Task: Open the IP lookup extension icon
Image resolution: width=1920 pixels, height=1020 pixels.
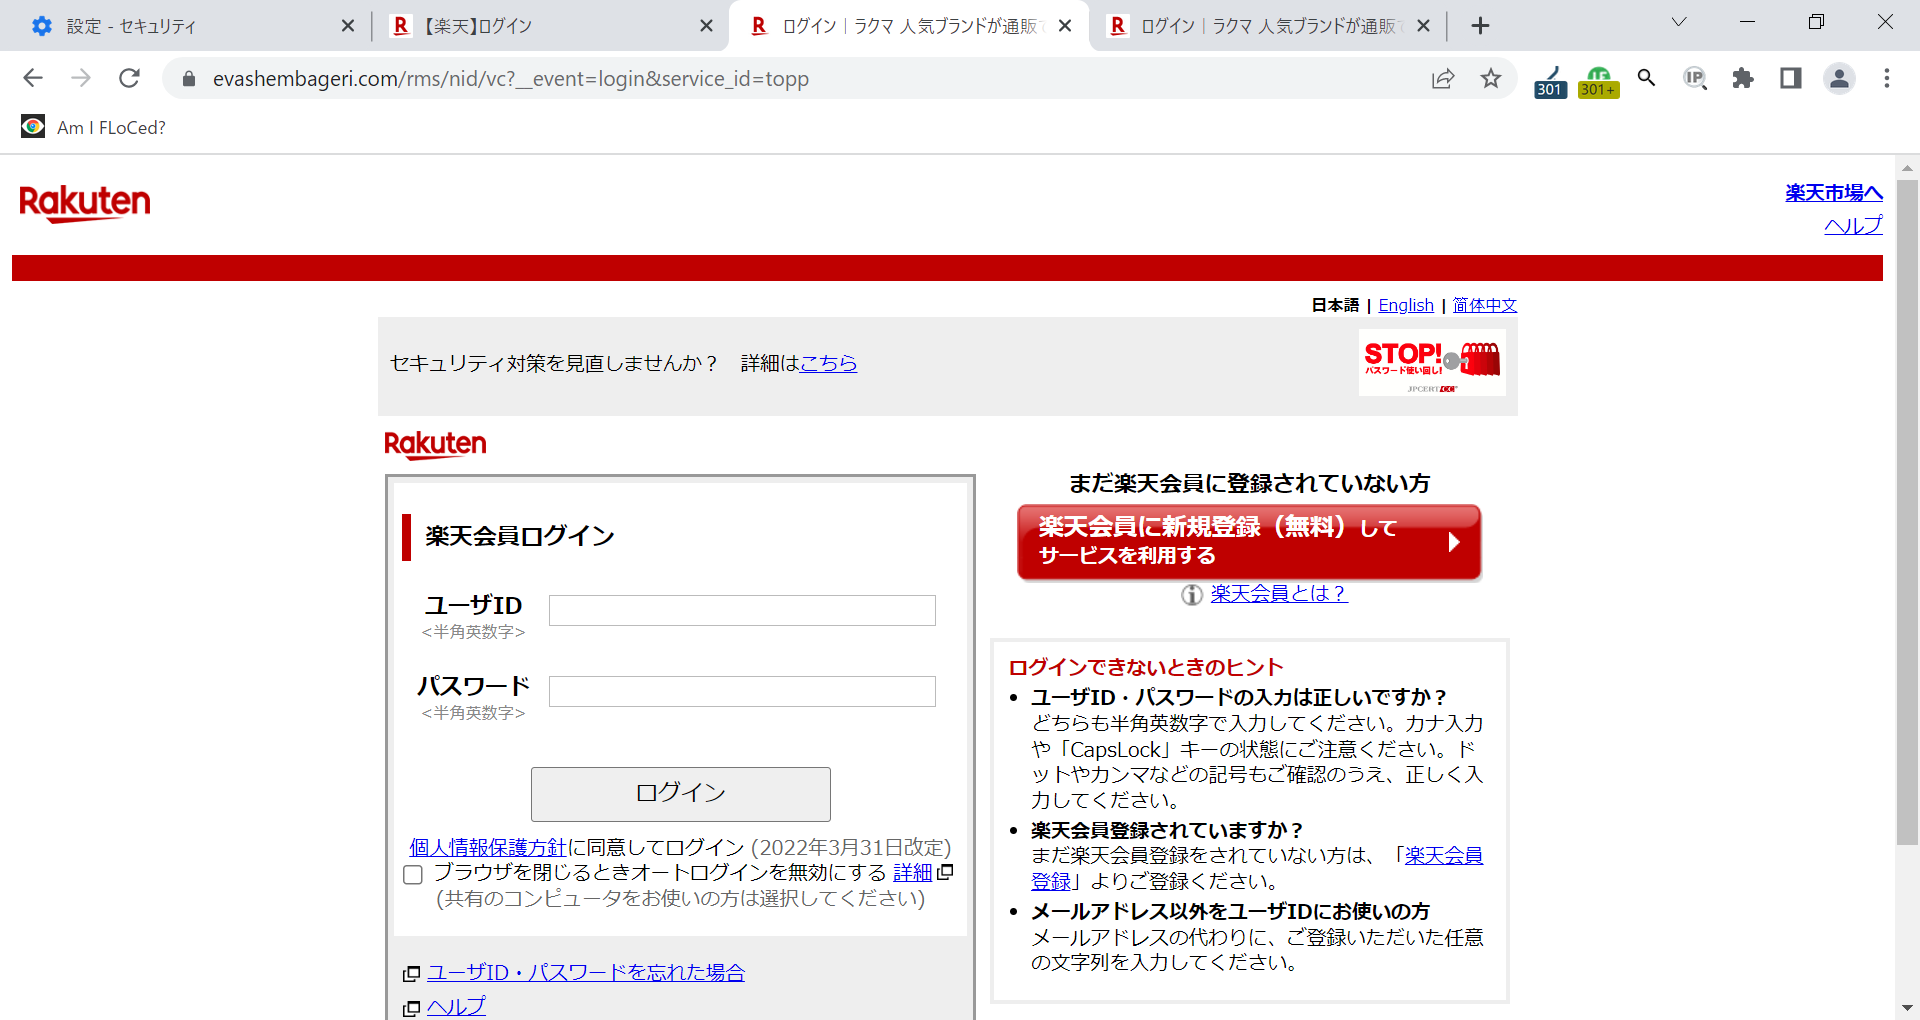Action: coord(1694,78)
